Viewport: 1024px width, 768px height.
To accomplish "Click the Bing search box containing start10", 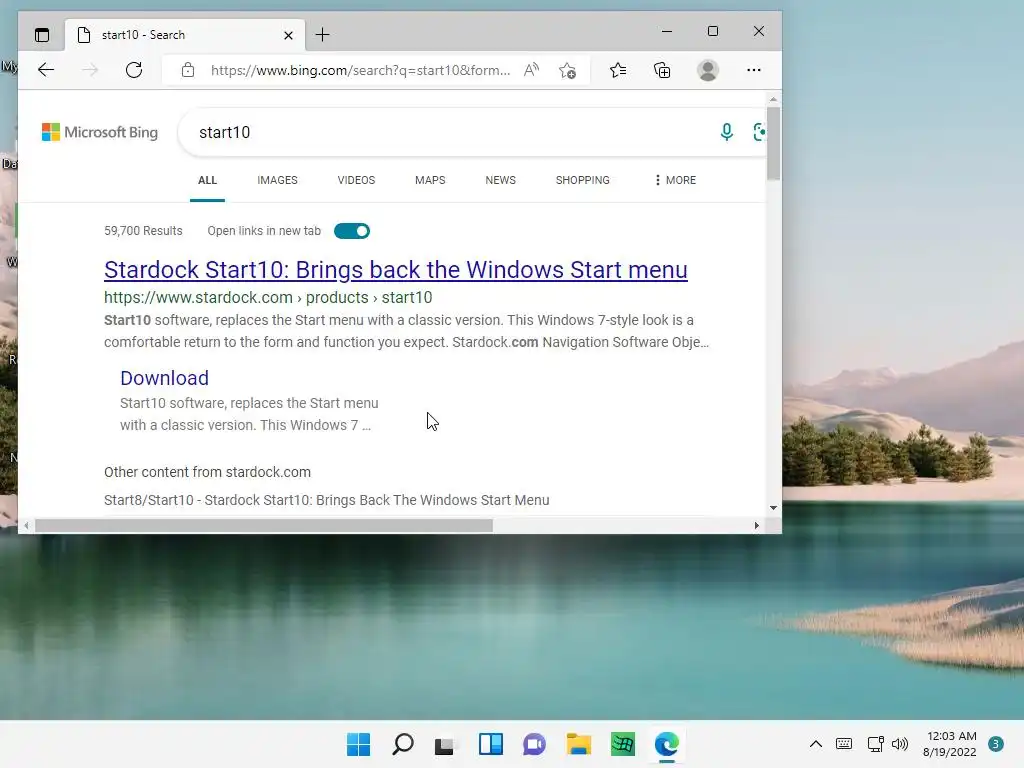I will [451, 133].
